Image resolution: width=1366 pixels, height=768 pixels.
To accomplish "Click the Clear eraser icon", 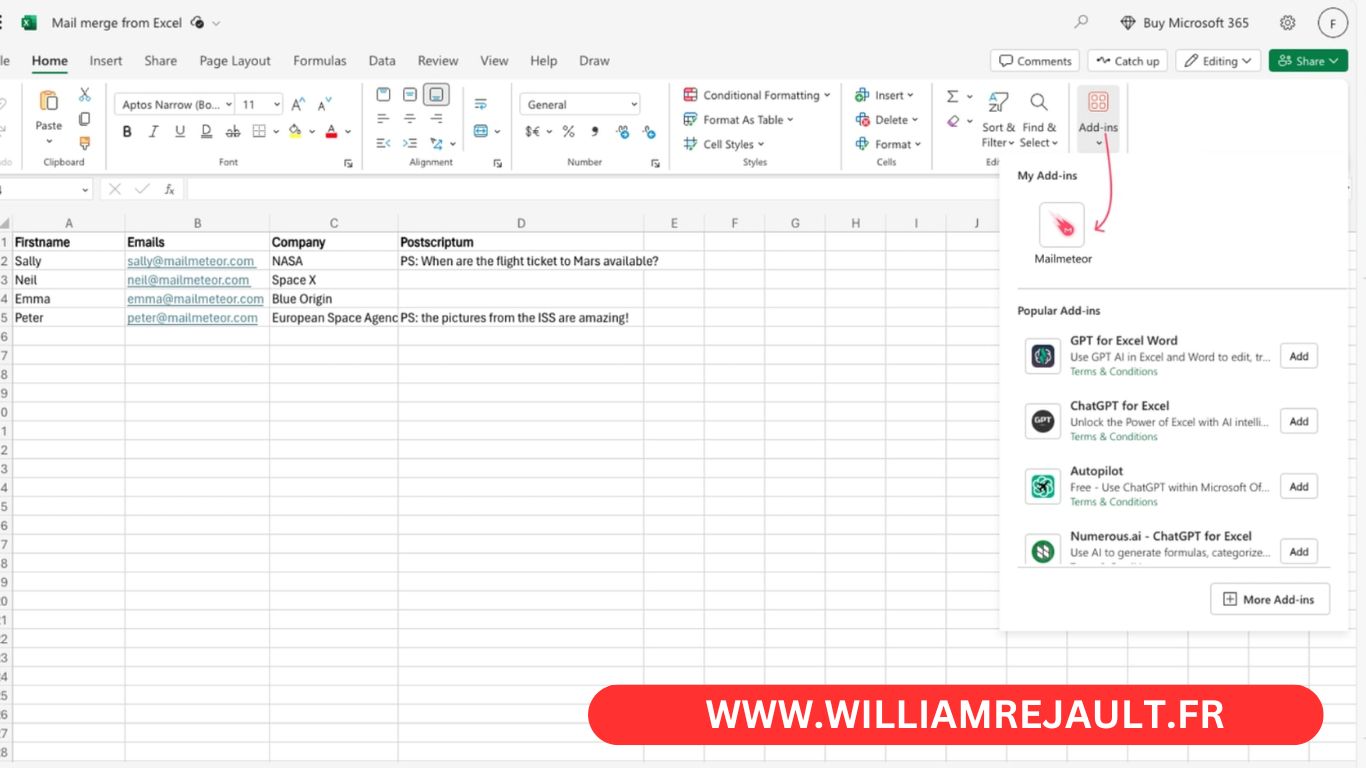I will 953,121.
